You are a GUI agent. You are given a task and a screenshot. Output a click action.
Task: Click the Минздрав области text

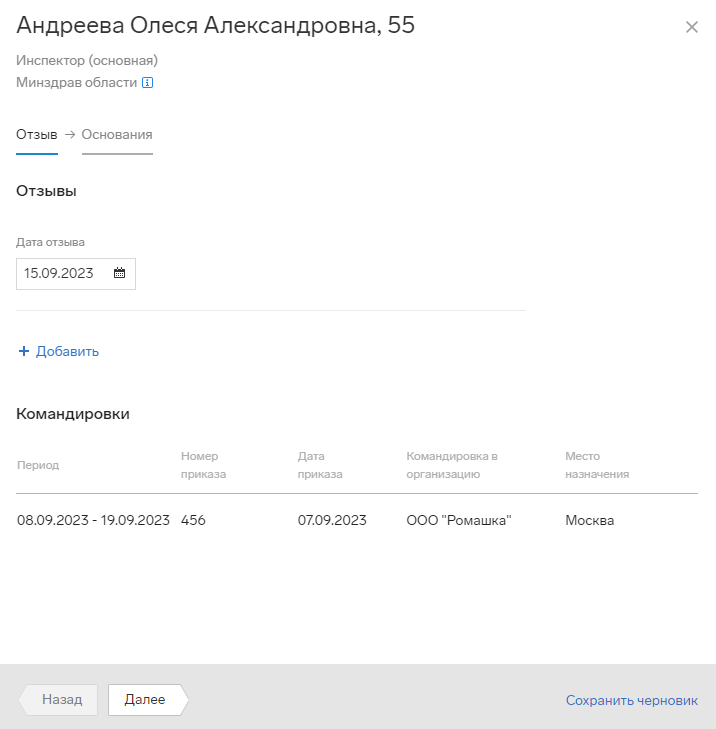coord(77,82)
